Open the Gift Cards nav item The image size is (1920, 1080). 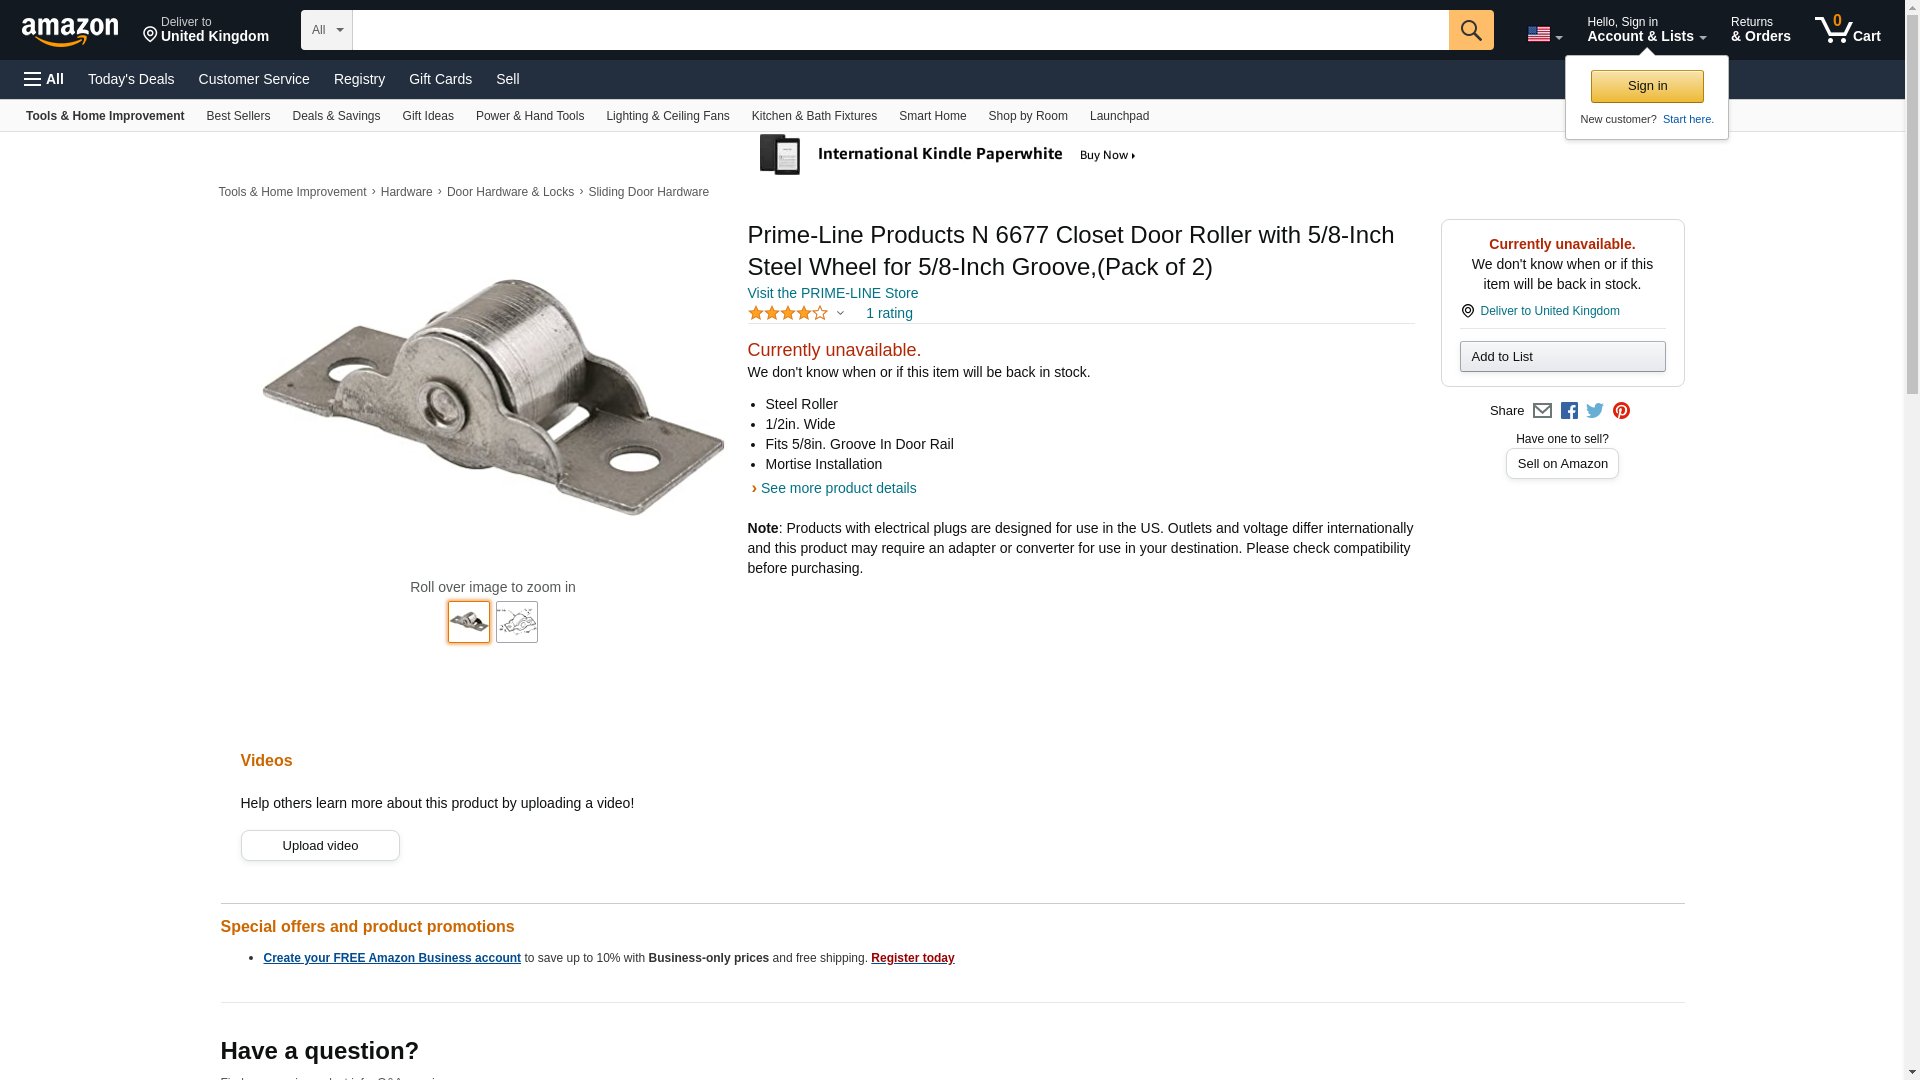pyautogui.click(x=440, y=79)
